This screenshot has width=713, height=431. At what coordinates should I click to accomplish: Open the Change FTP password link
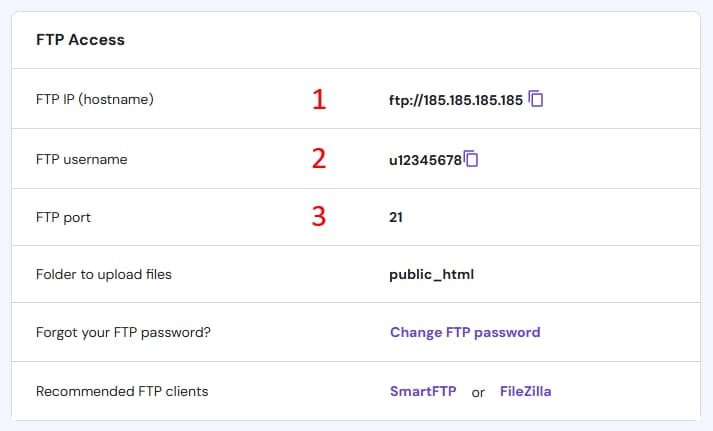pos(465,332)
